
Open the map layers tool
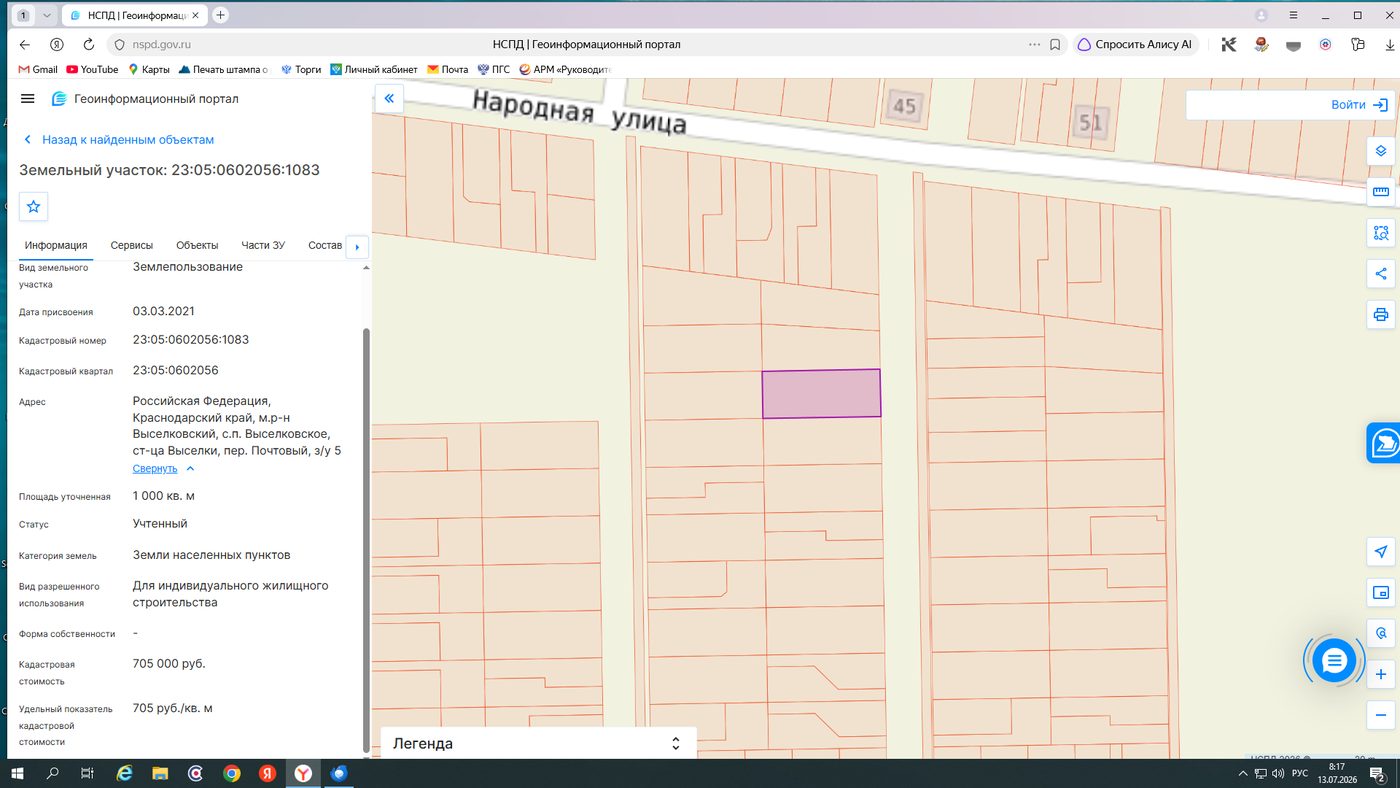click(x=1381, y=151)
